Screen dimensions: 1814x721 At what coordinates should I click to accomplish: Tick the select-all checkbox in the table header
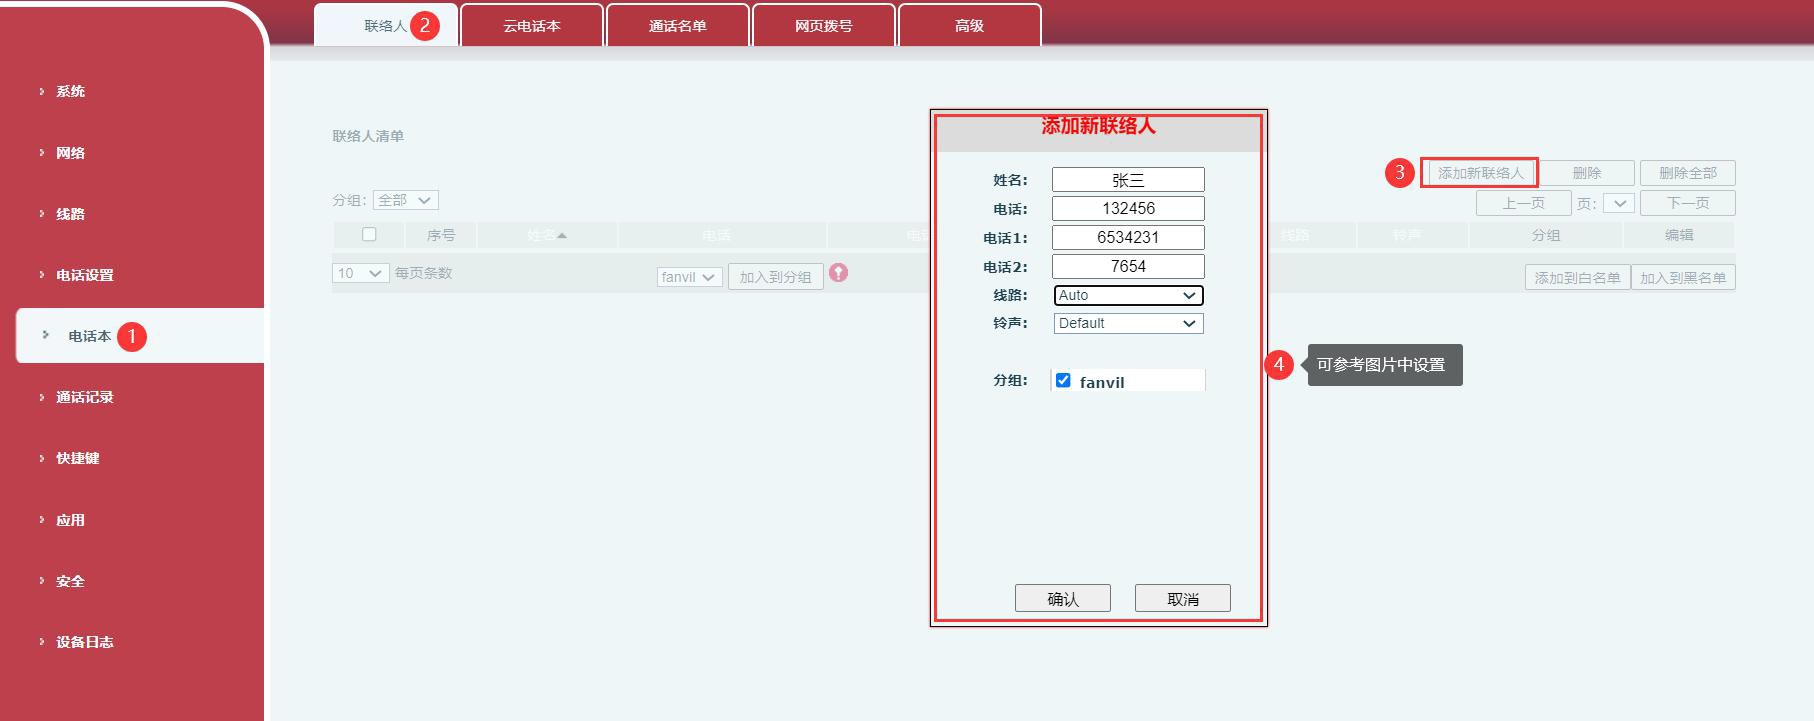(x=369, y=234)
